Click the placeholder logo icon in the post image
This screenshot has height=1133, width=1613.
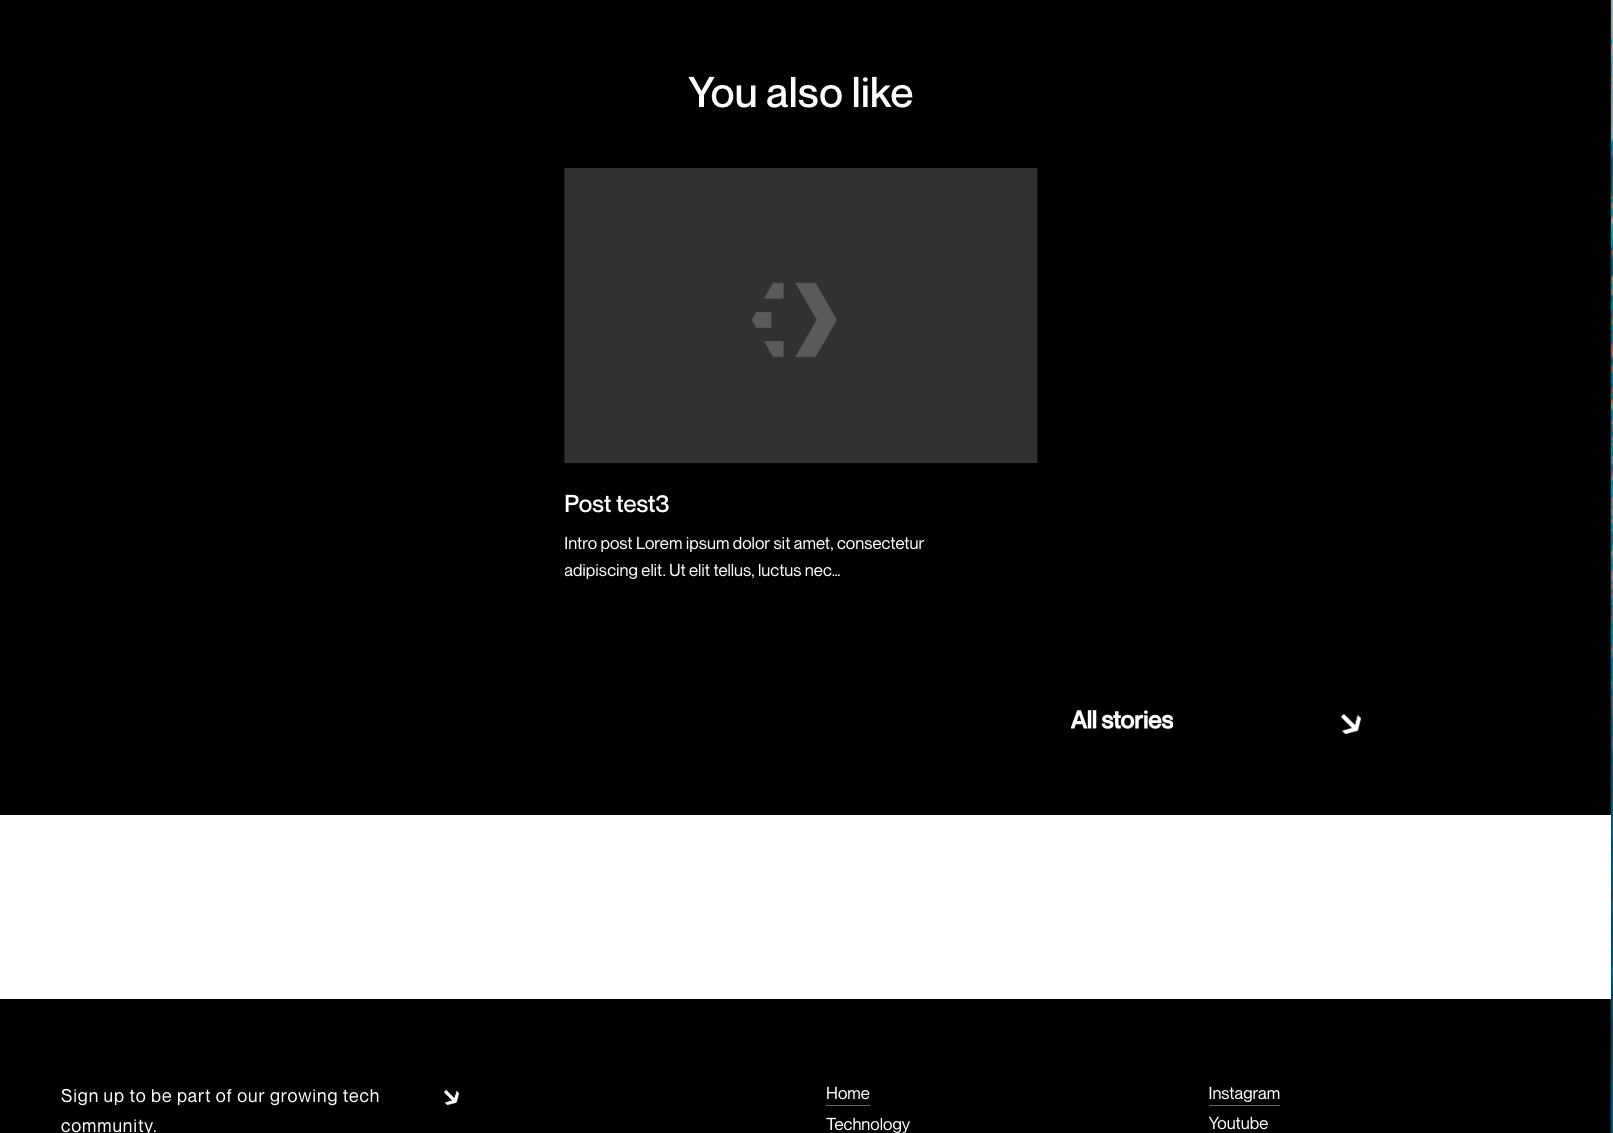795,319
